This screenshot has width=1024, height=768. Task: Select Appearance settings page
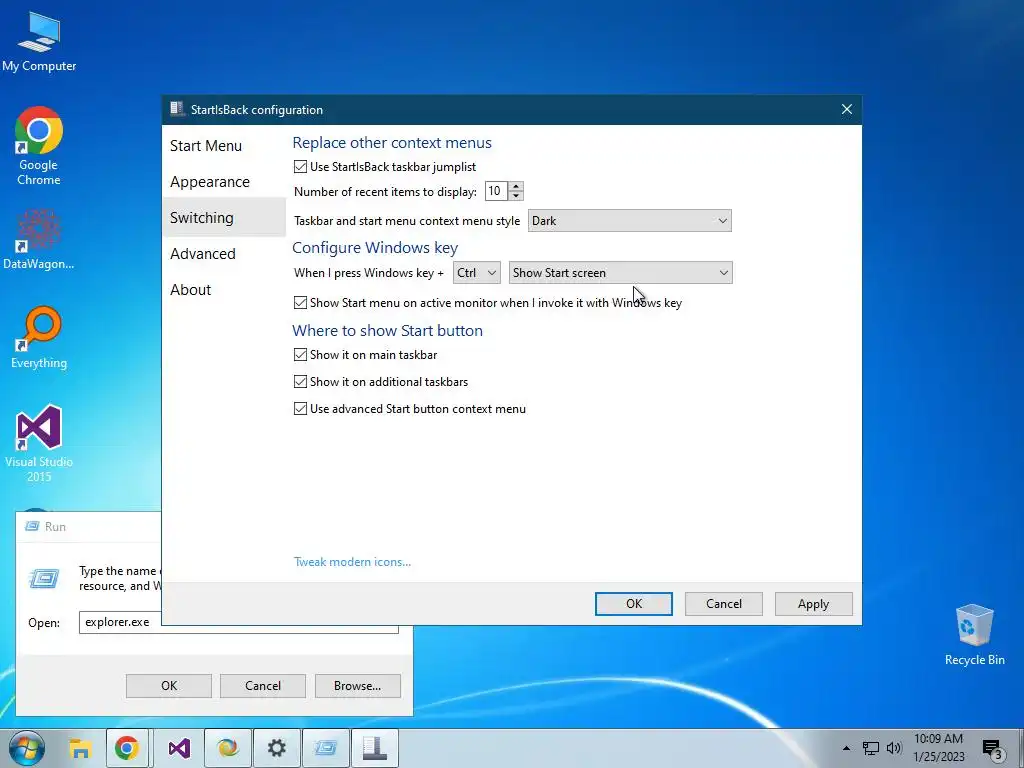pyautogui.click(x=223, y=182)
